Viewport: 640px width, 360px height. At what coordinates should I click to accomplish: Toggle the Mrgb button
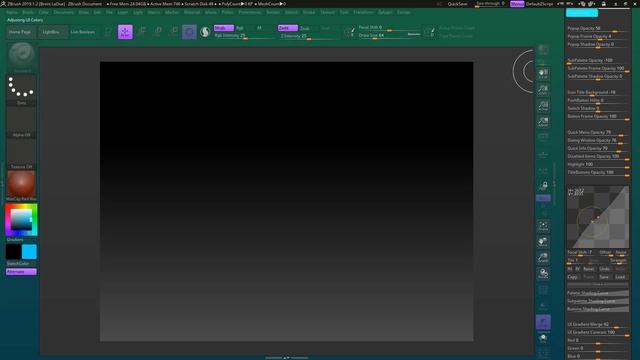pyautogui.click(x=224, y=28)
